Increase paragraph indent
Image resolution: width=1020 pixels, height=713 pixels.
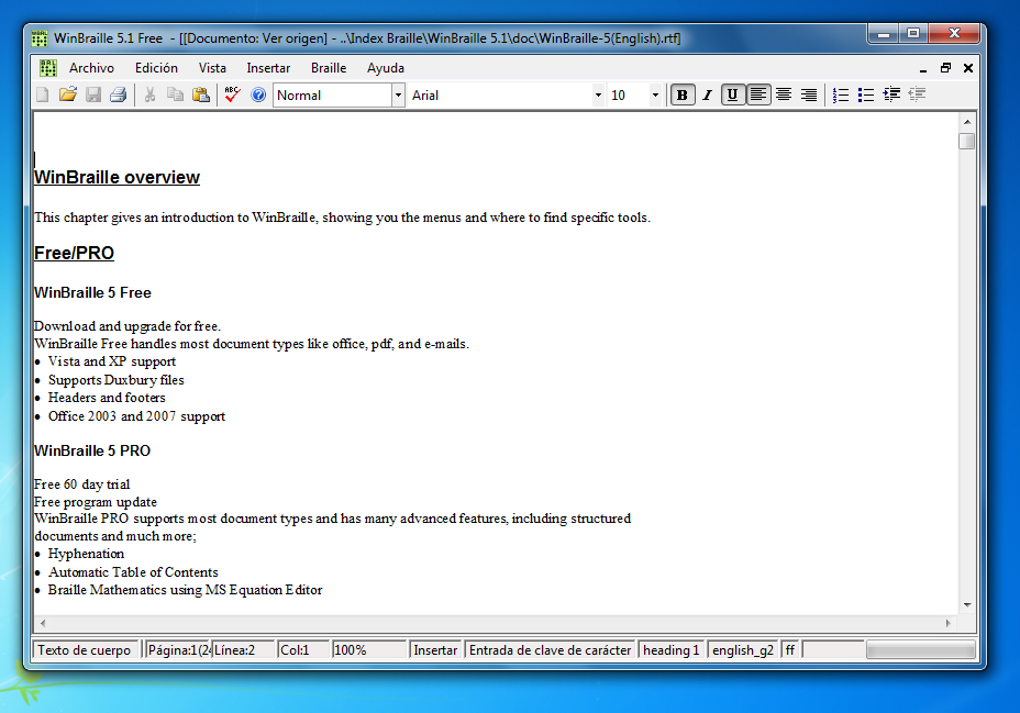coord(891,95)
